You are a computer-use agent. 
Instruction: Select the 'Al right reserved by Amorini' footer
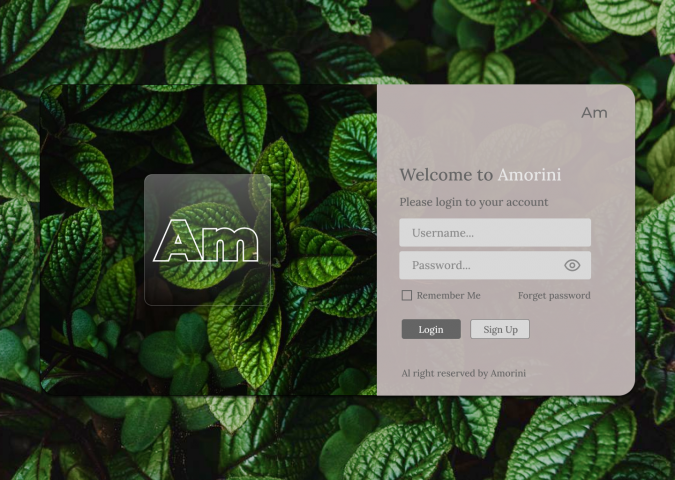[x=463, y=373]
